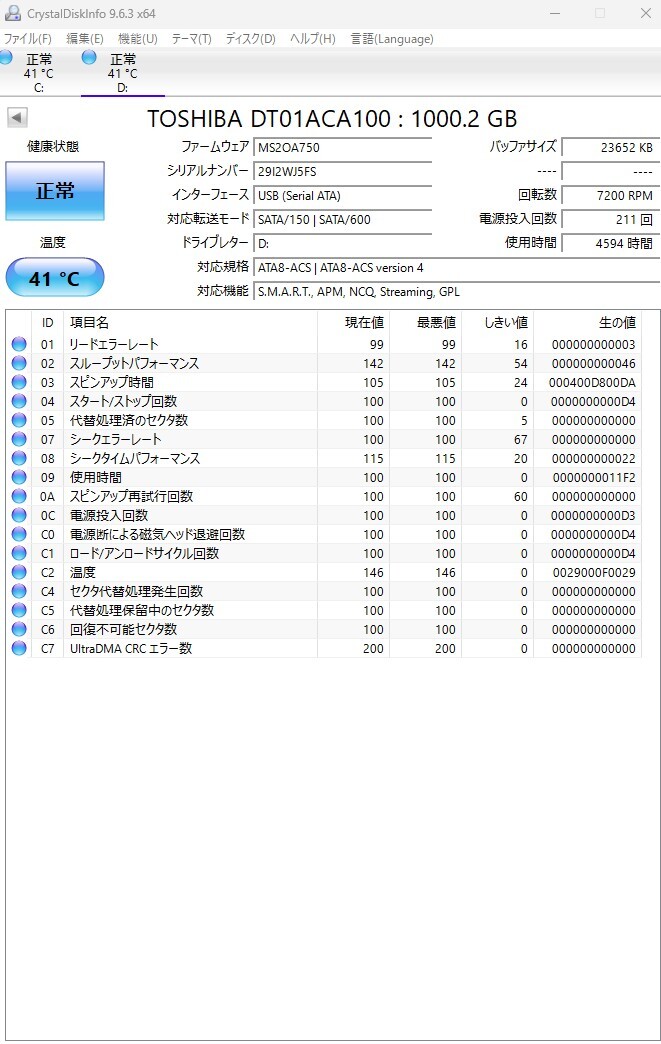Click the 現在値 column header
This screenshot has height=1044, width=661.
[x=353, y=323]
